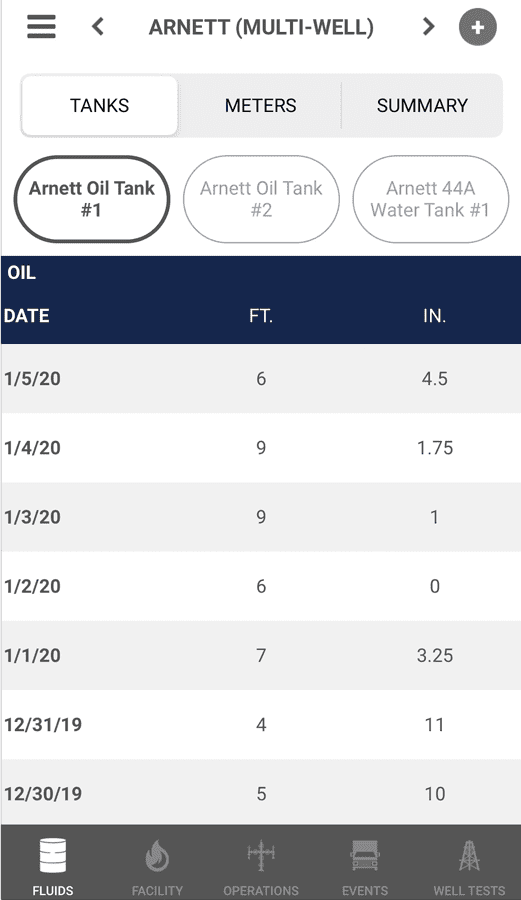Tap the ARNETT (MULTI-WELL) title

pyautogui.click(x=261, y=27)
